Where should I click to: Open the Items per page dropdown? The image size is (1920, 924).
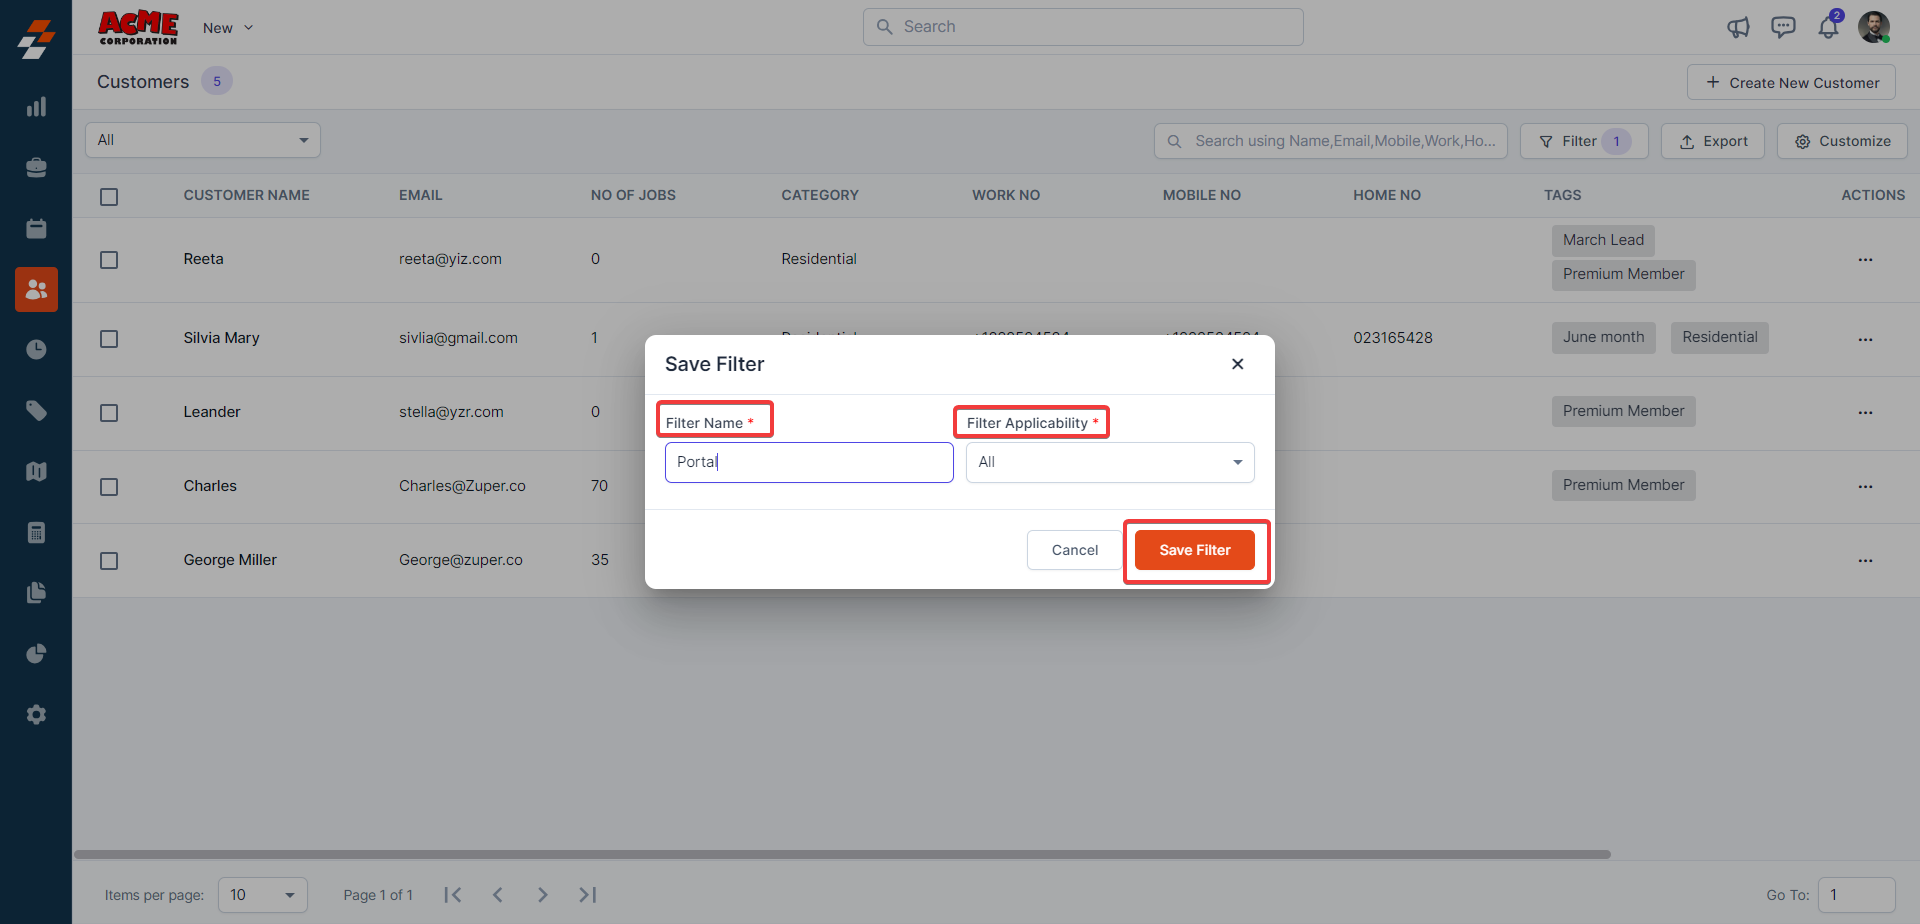(262, 895)
